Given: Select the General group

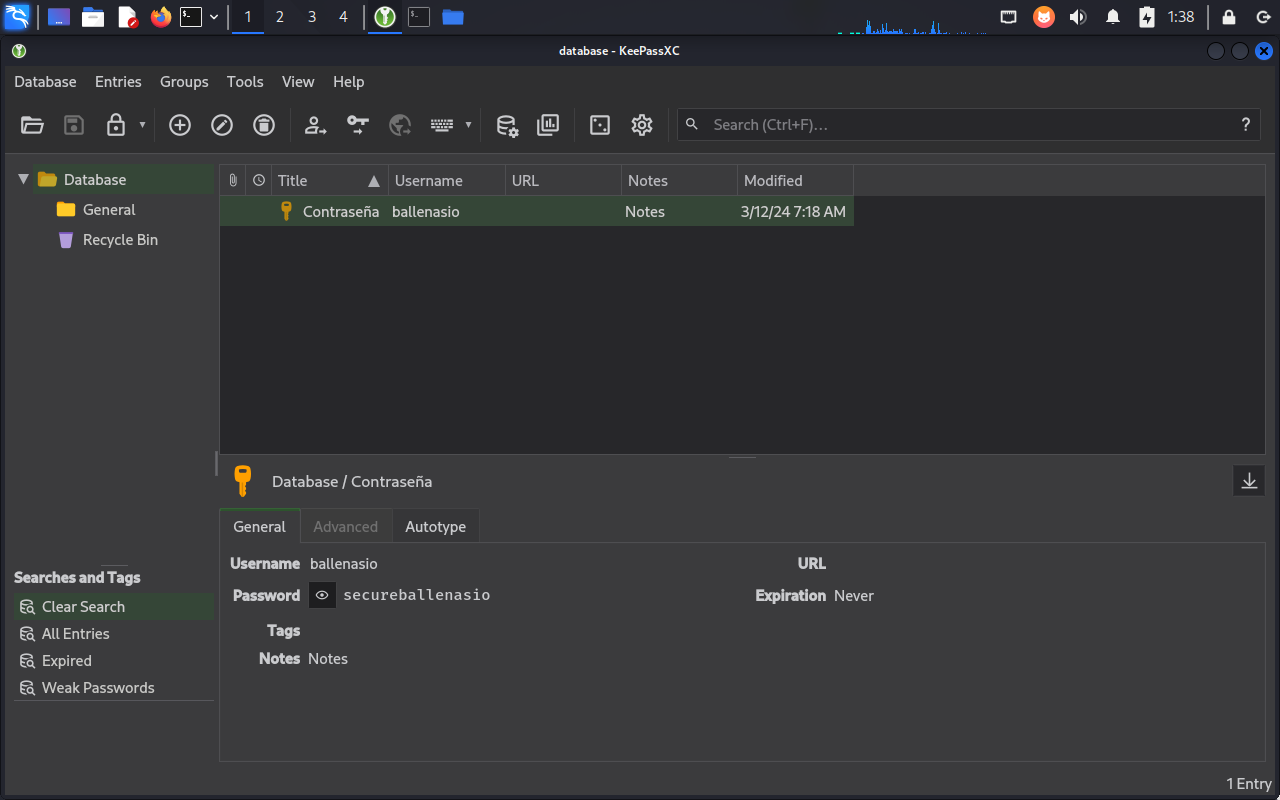Looking at the screenshot, I should pos(109,210).
